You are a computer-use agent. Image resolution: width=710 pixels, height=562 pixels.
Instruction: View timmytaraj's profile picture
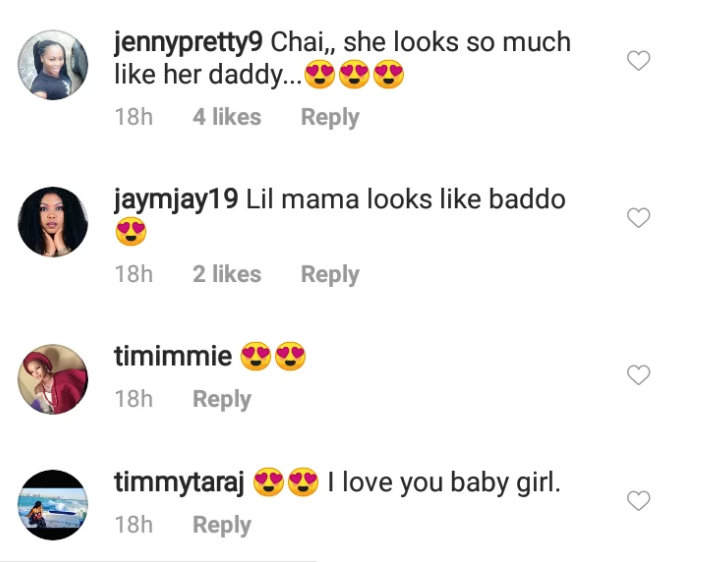click(54, 504)
